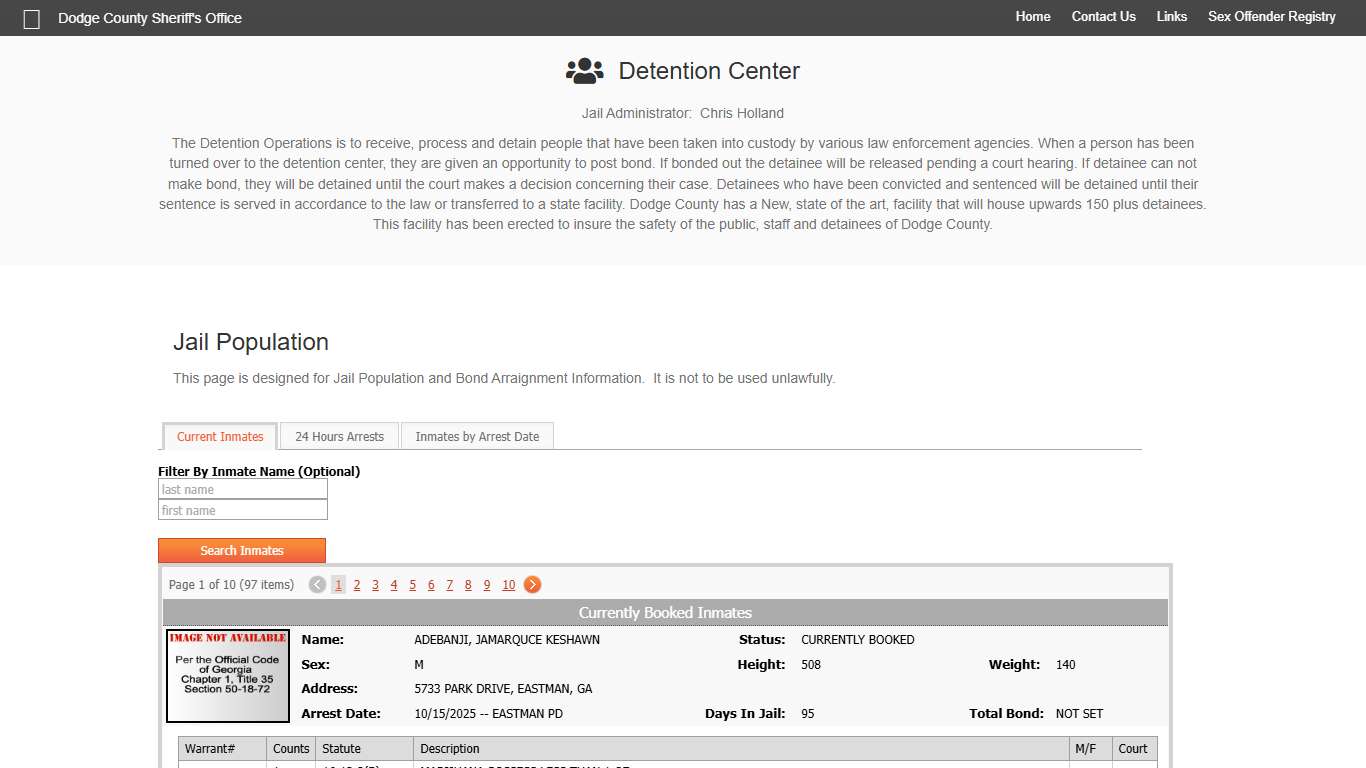
Task: Open the Links navigation item
Action: pyautogui.click(x=1171, y=17)
